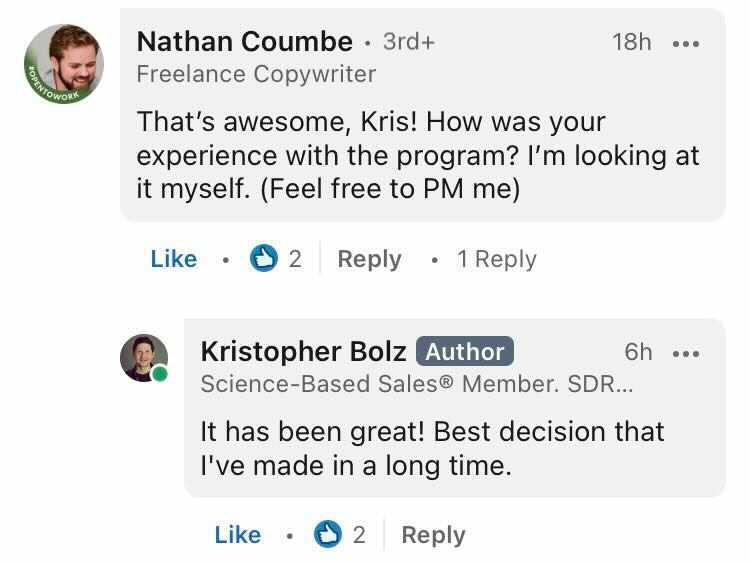Like Kristopher Bolz's reply
Image resolution: width=750 pixels, height=564 pixels.
[x=238, y=535]
